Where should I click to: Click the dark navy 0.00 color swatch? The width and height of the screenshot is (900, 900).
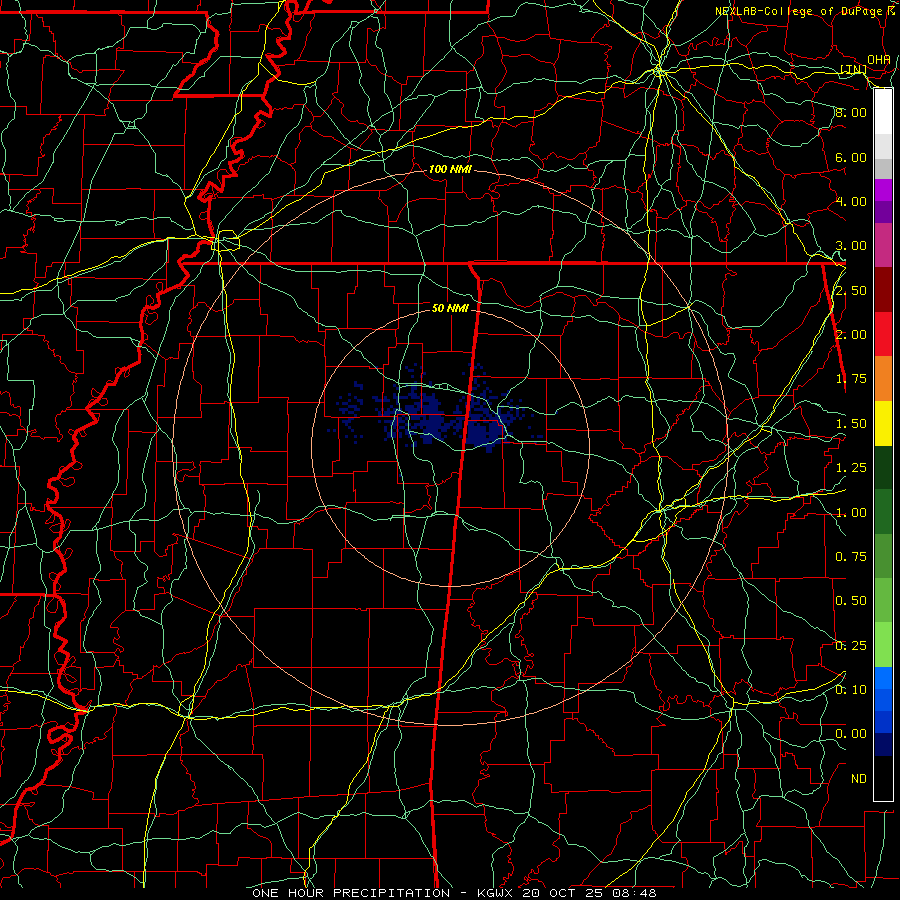coord(883,744)
